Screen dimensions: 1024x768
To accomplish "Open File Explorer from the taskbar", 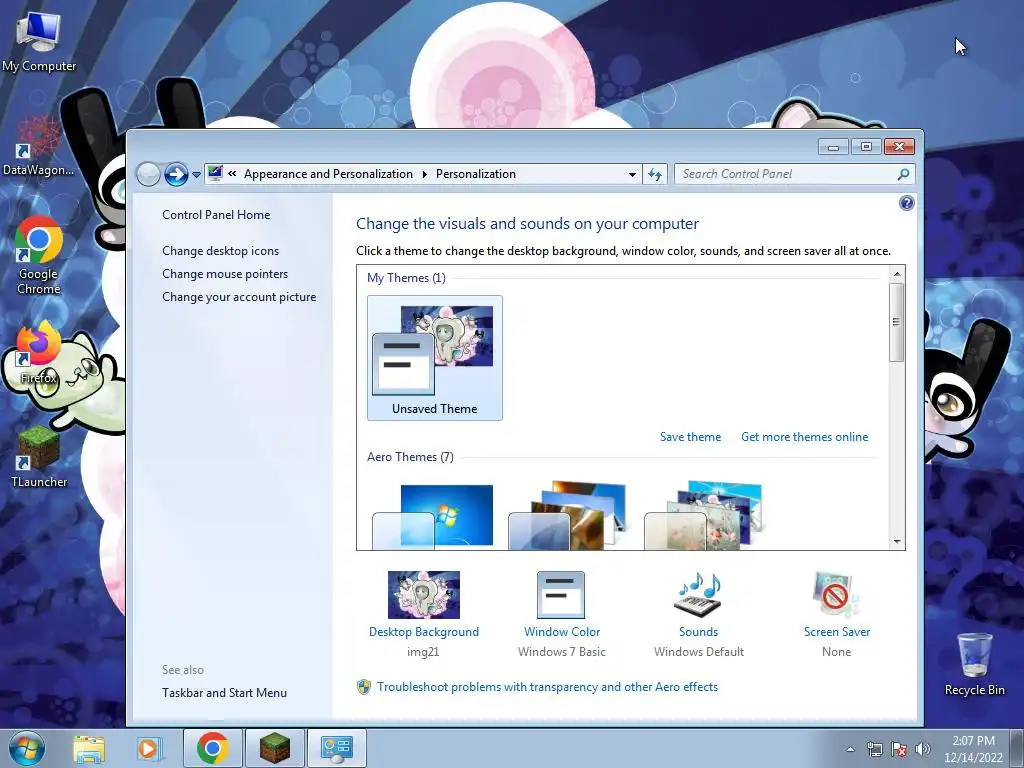I will [89, 748].
